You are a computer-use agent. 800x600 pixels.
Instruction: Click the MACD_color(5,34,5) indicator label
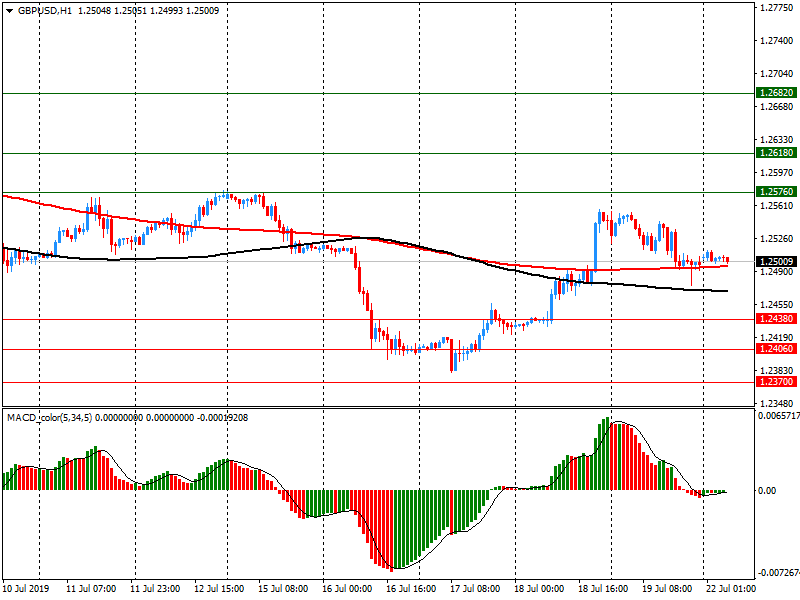(49, 418)
